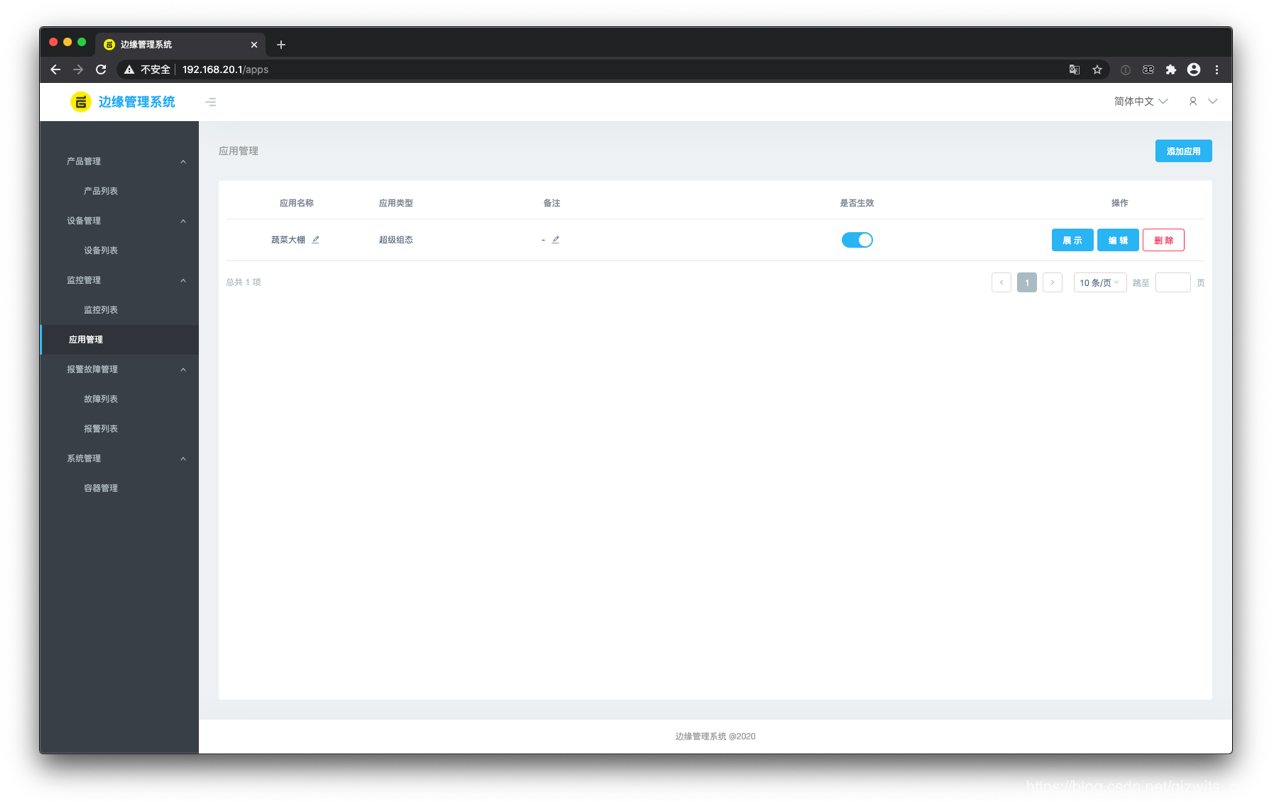Viewport: 1272px width, 806px height.
Task: Click the 备注 column header
Action: [x=552, y=203]
